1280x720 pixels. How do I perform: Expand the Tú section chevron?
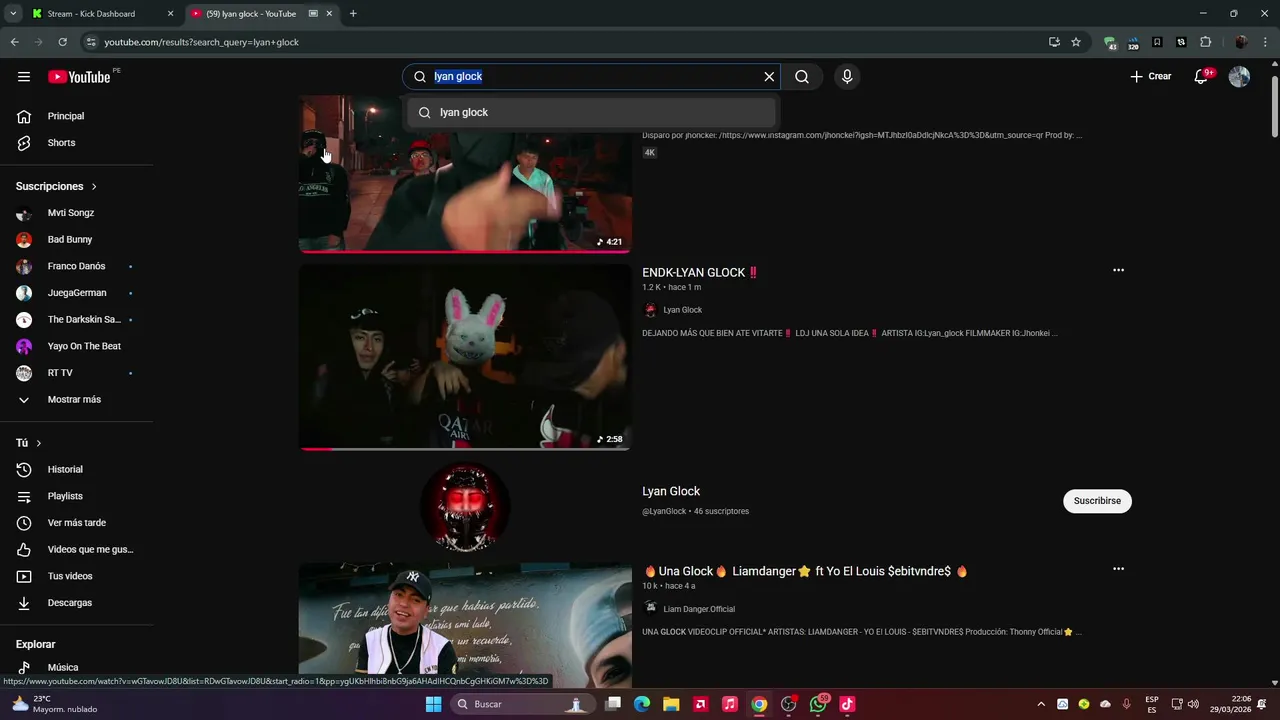[x=39, y=443]
